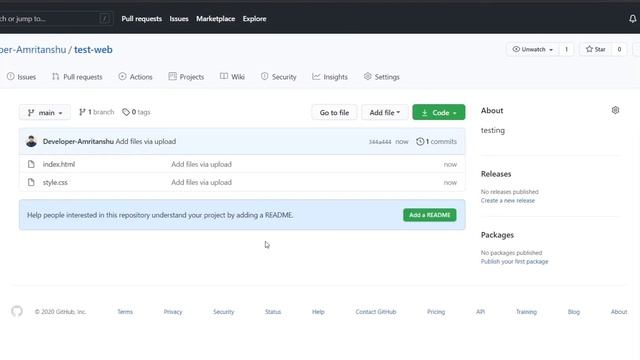This screenshot has width=640, height=360.
Task: Click the stargazers count 0
Action: point(619,49)
